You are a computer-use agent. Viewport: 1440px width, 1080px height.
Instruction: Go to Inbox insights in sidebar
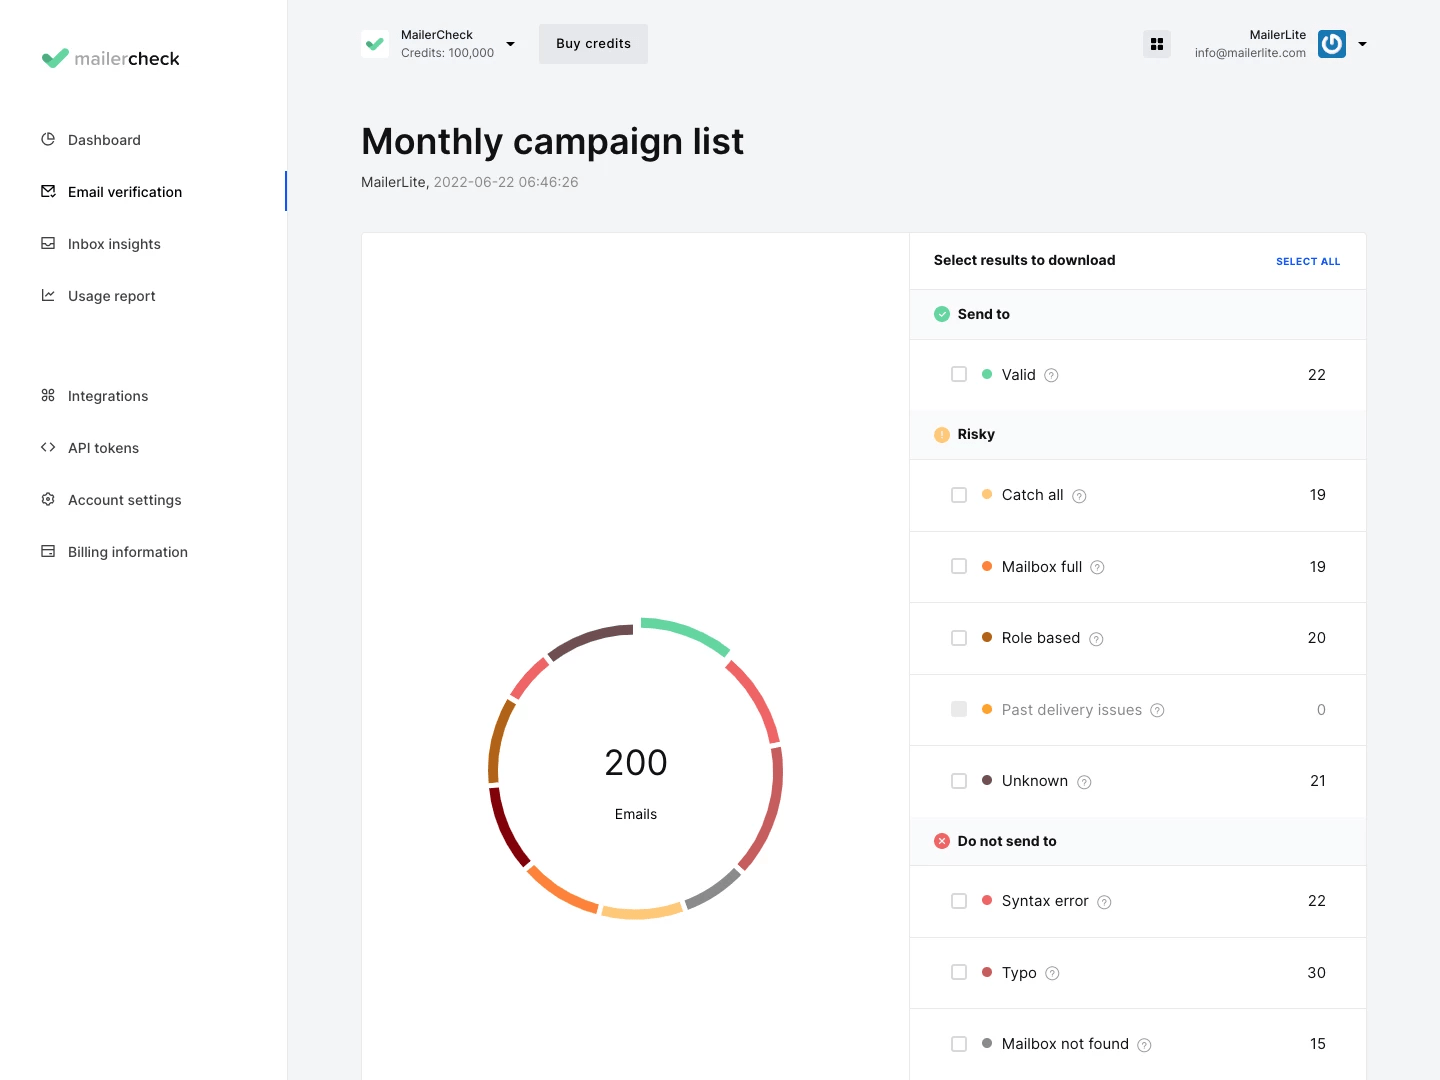coord(114,244)
